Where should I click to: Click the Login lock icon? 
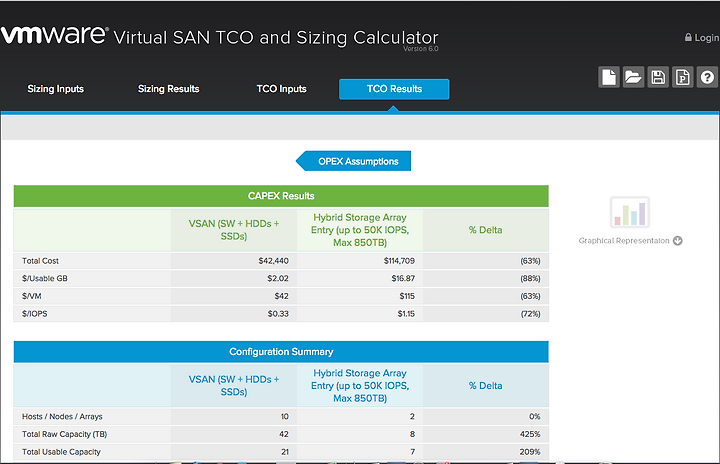pyautogui.click(x=688, y=37)
